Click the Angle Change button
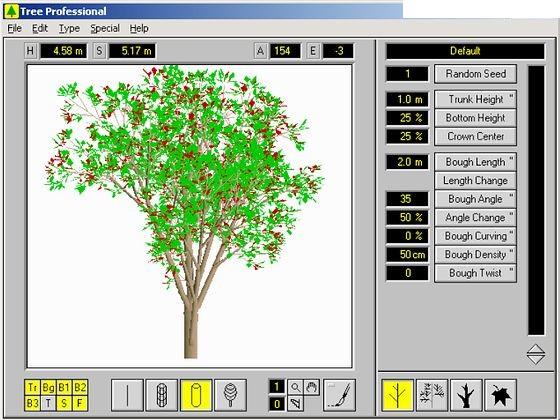Screen dimensions: 560x420 [x=475, y=218]
